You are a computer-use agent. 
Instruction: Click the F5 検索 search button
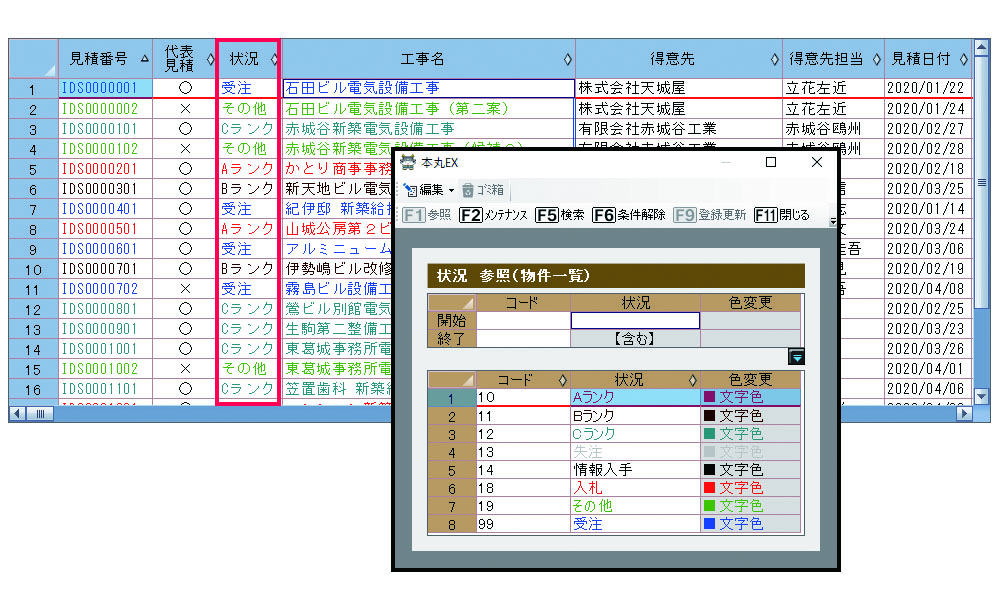560,214
